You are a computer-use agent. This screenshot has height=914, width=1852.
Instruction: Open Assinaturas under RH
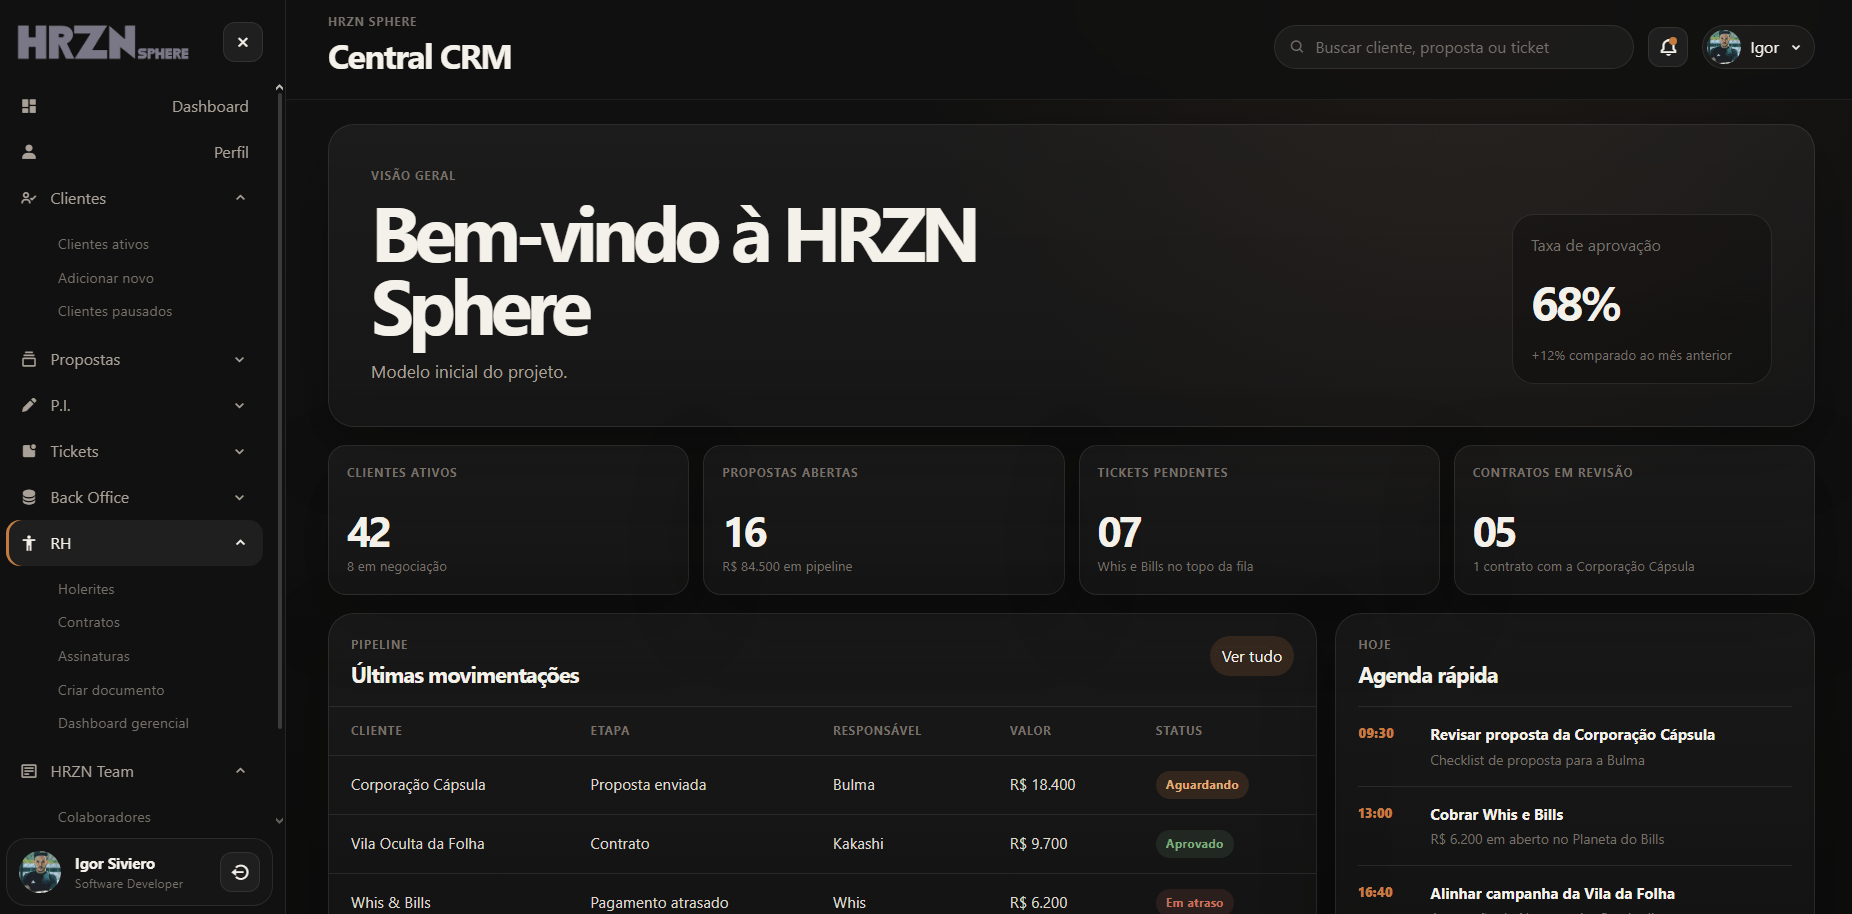(x=94, y=656)
